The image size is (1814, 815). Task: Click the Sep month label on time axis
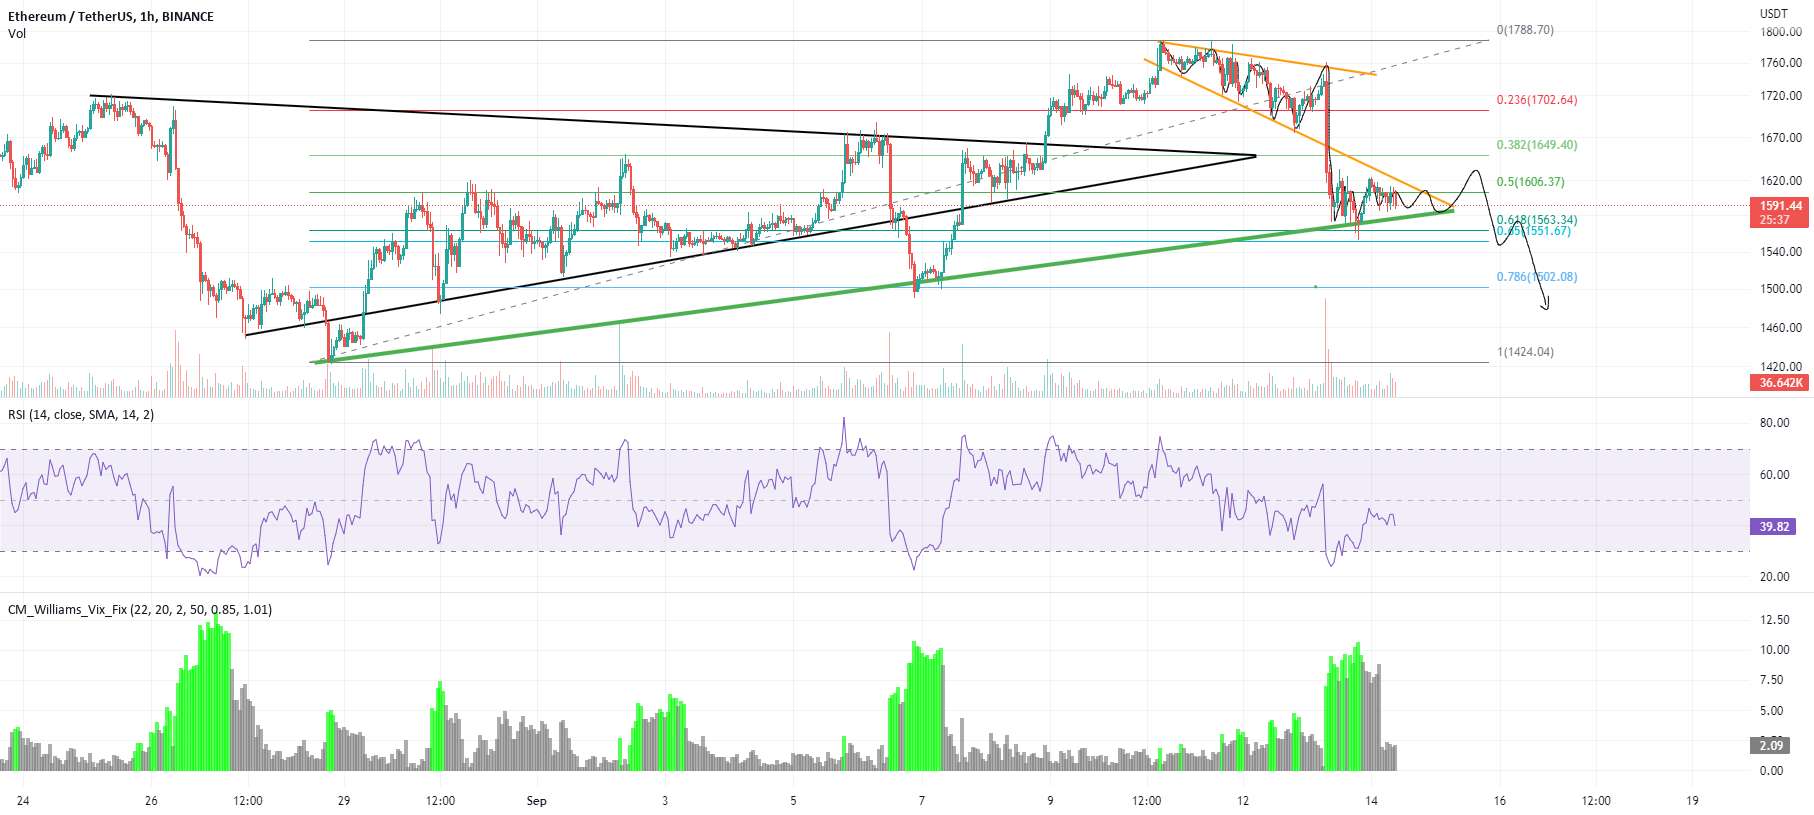tap(537, 801)
